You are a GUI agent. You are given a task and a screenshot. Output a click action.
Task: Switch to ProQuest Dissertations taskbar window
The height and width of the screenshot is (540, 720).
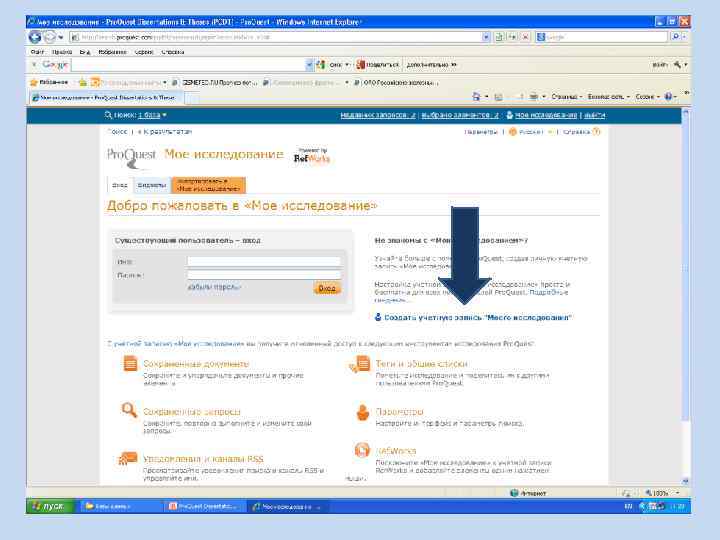point(203,506)
